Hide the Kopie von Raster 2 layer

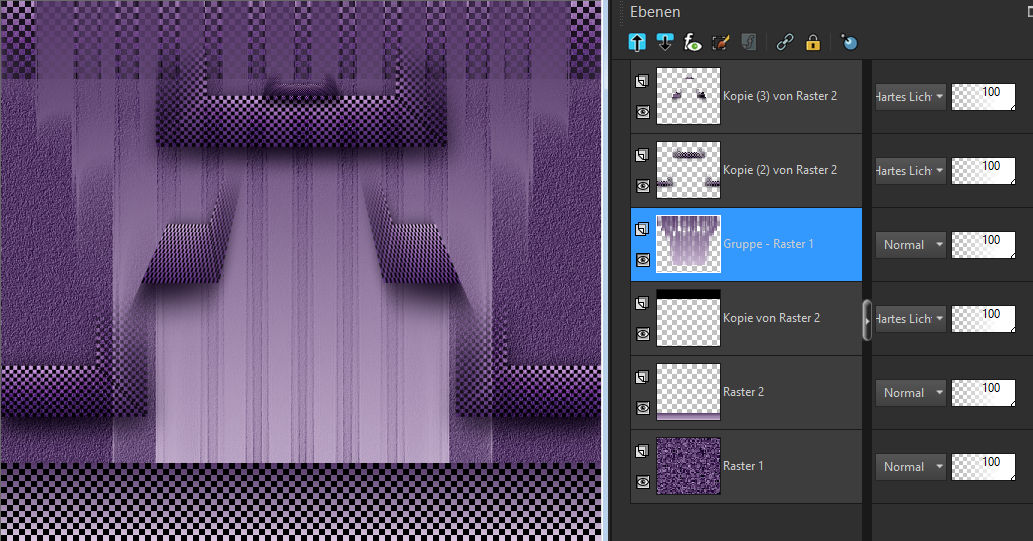click(642, 335)
